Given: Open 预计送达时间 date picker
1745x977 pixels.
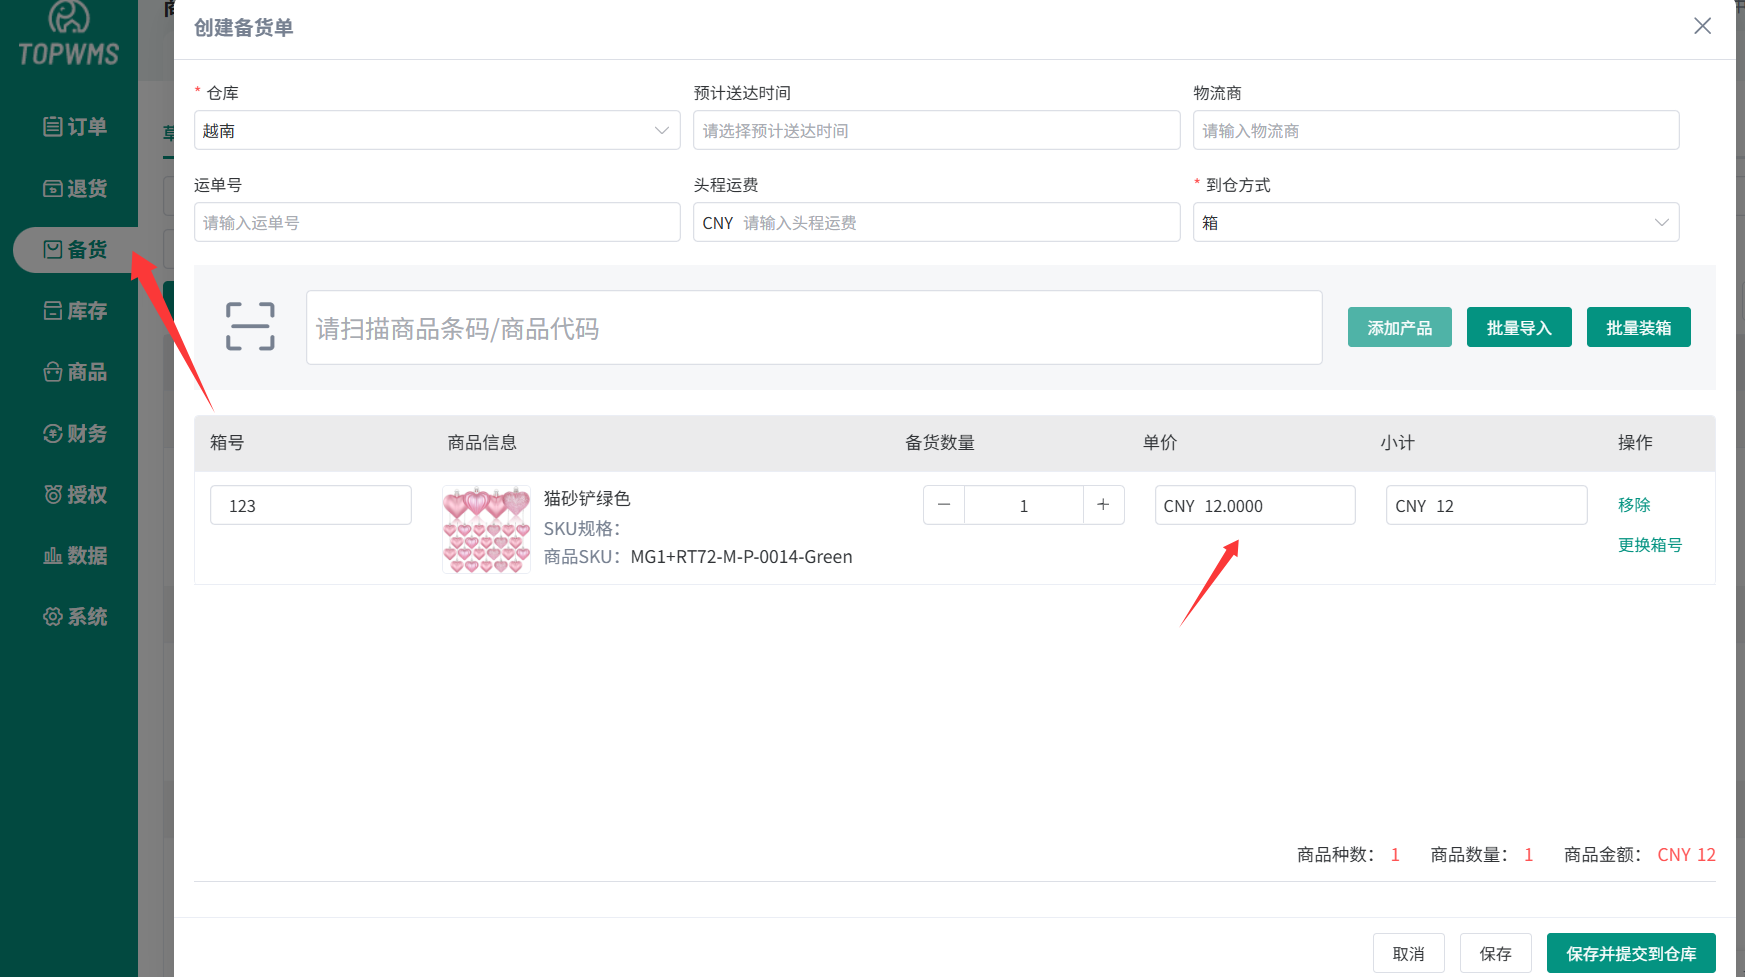Looking at the screenshot, I should (x=936, y=131).
